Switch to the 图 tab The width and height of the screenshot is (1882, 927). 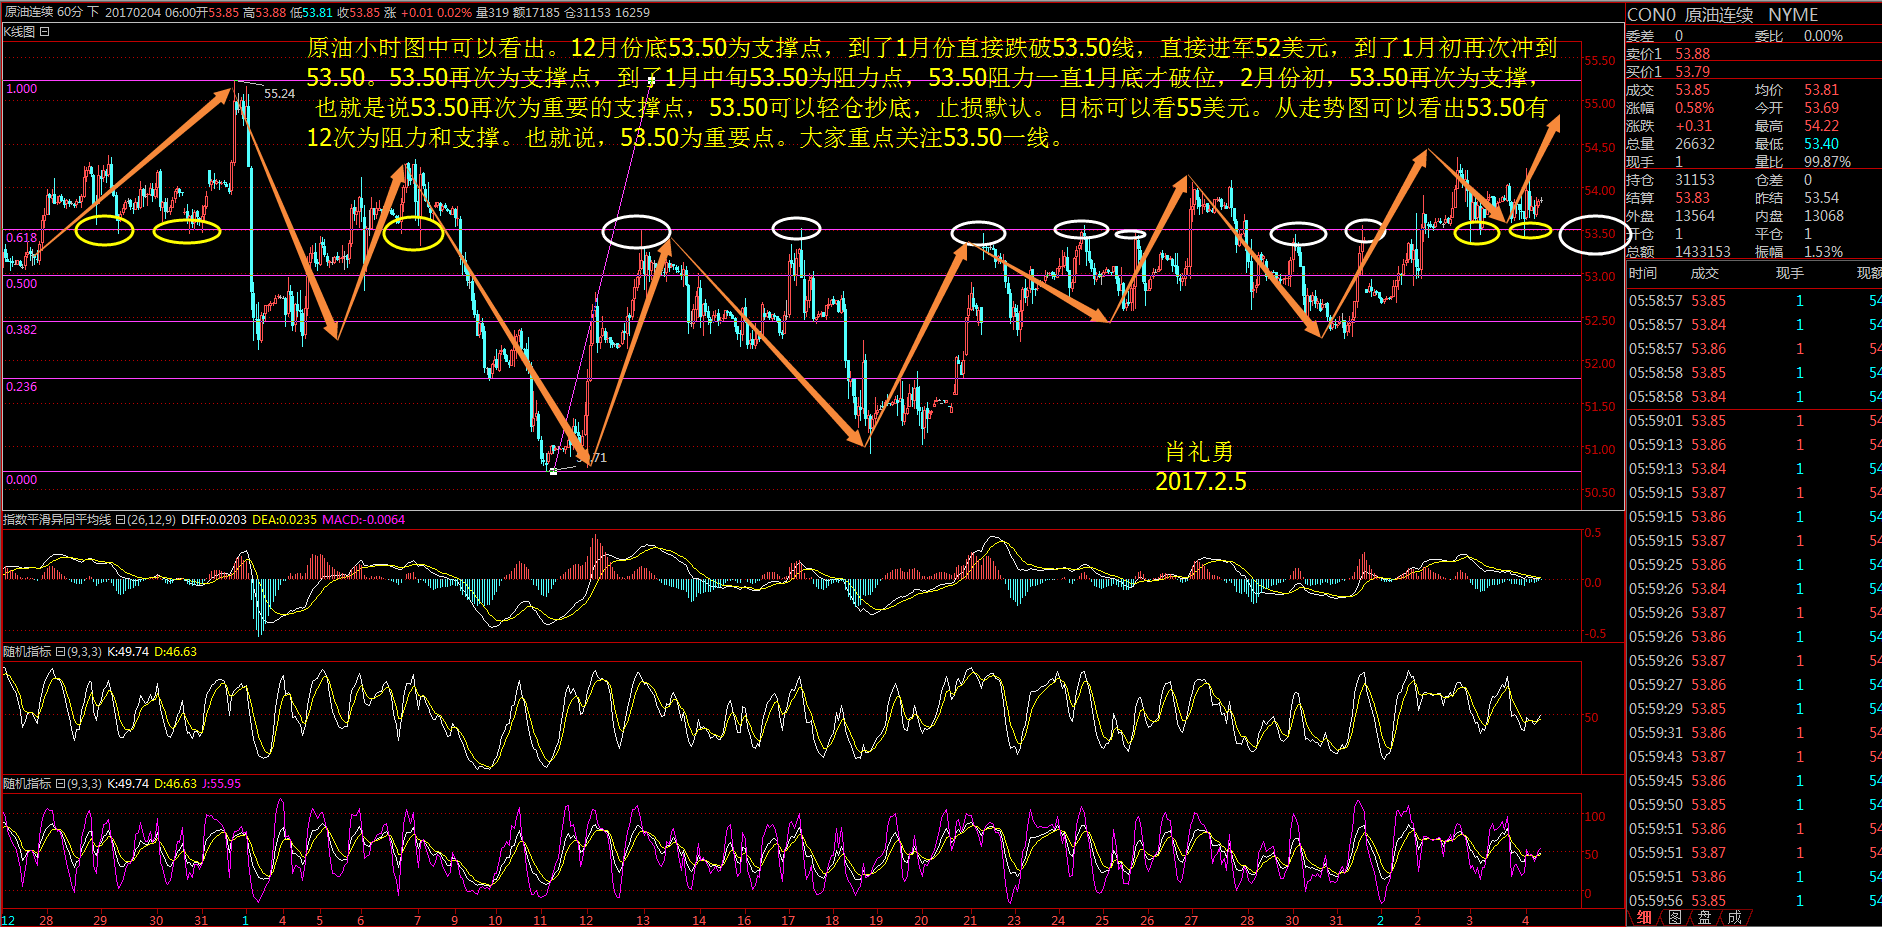tap(1674, 917)
